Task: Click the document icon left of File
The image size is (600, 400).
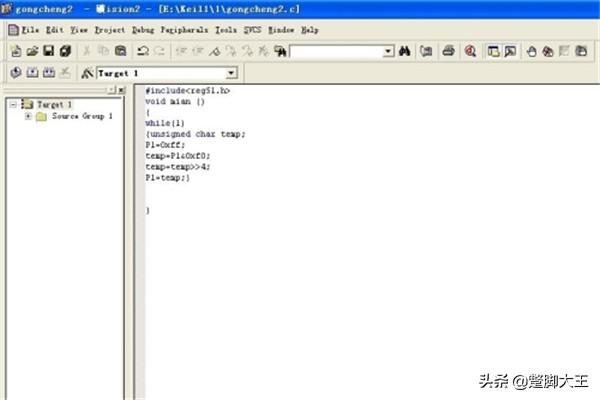Action: tap(13, 30)
